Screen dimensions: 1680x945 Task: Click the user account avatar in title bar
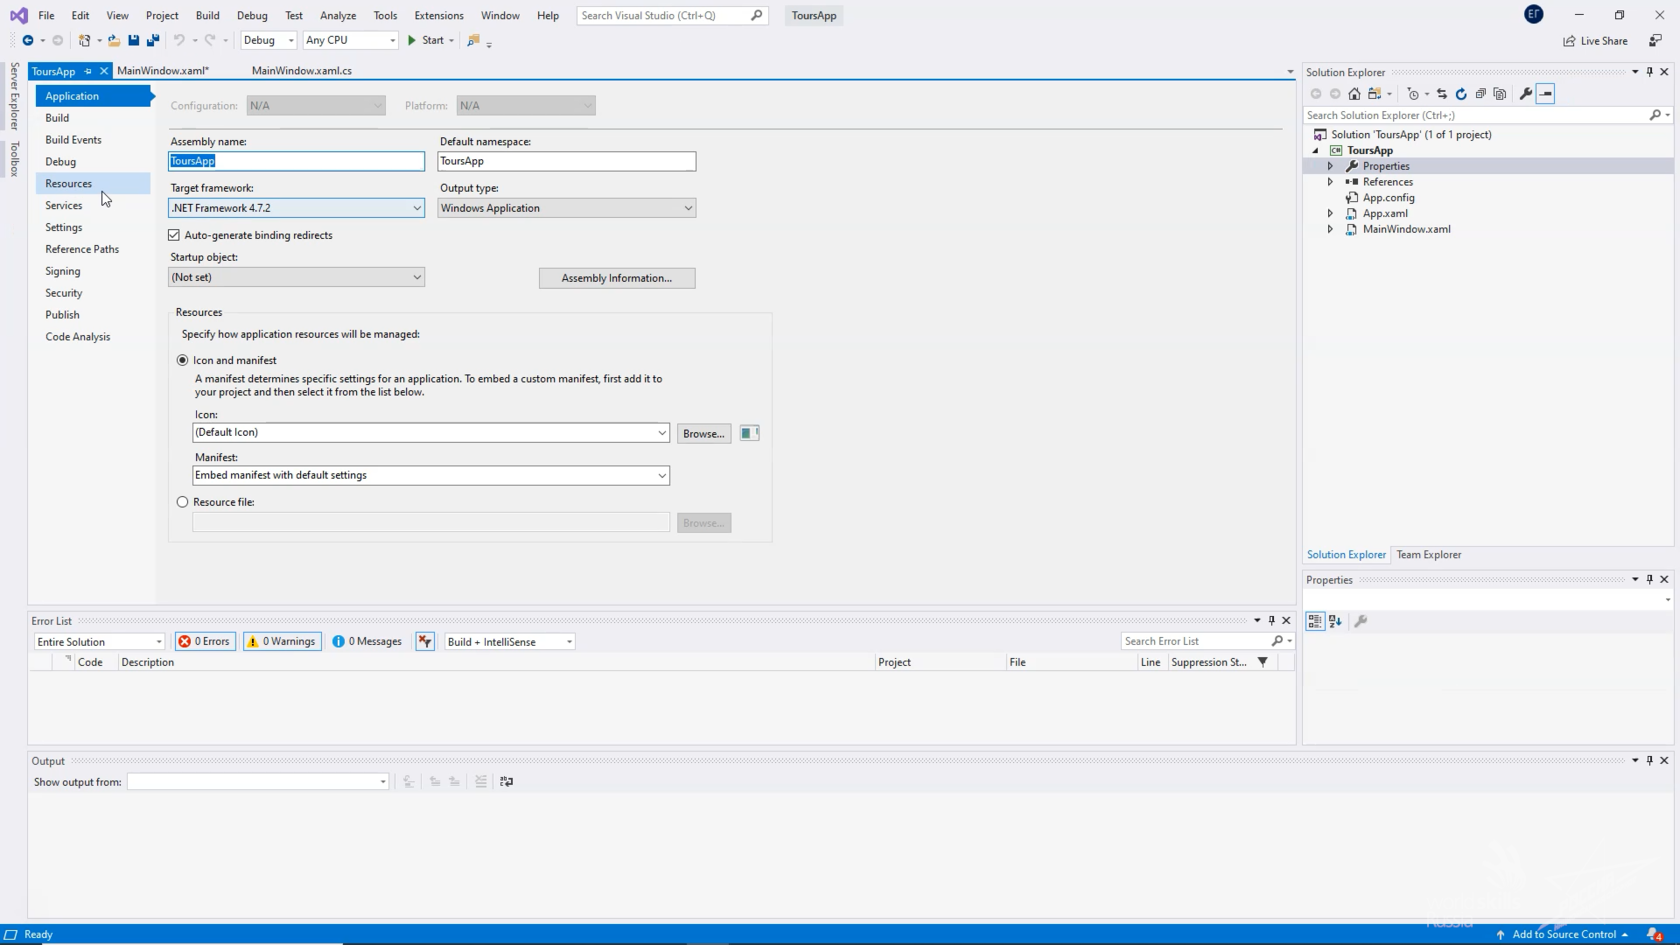1533,14
